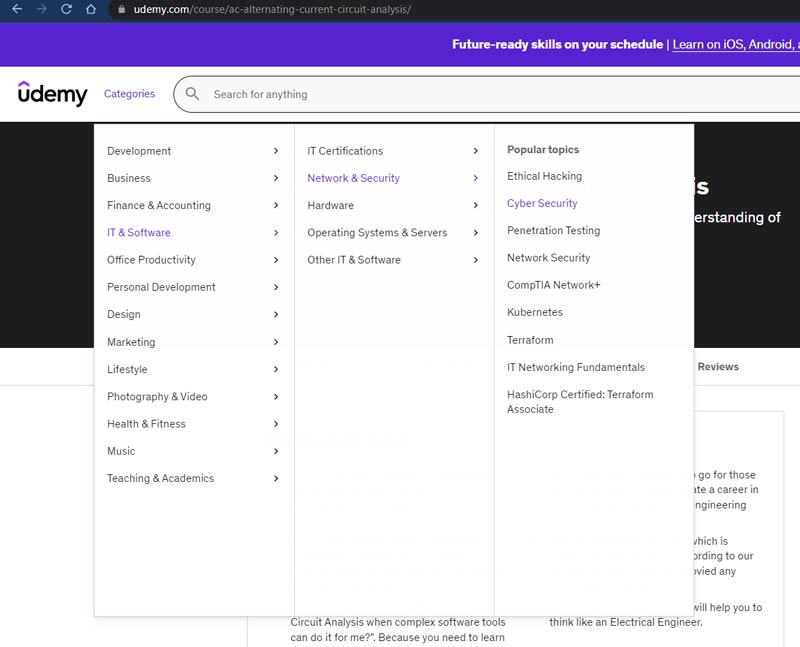Click the padlock site info icon
This screenshot has height=647, width=800.
click(121, 9)
